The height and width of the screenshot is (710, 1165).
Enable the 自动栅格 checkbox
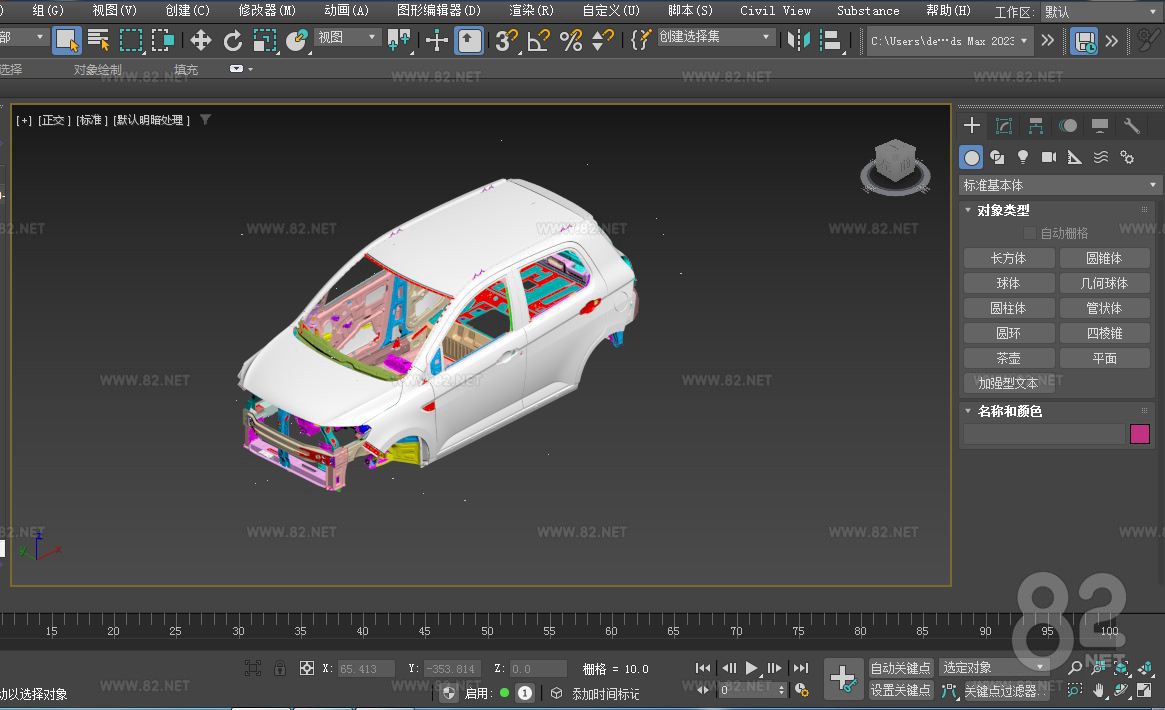[x=1031, y=233]
